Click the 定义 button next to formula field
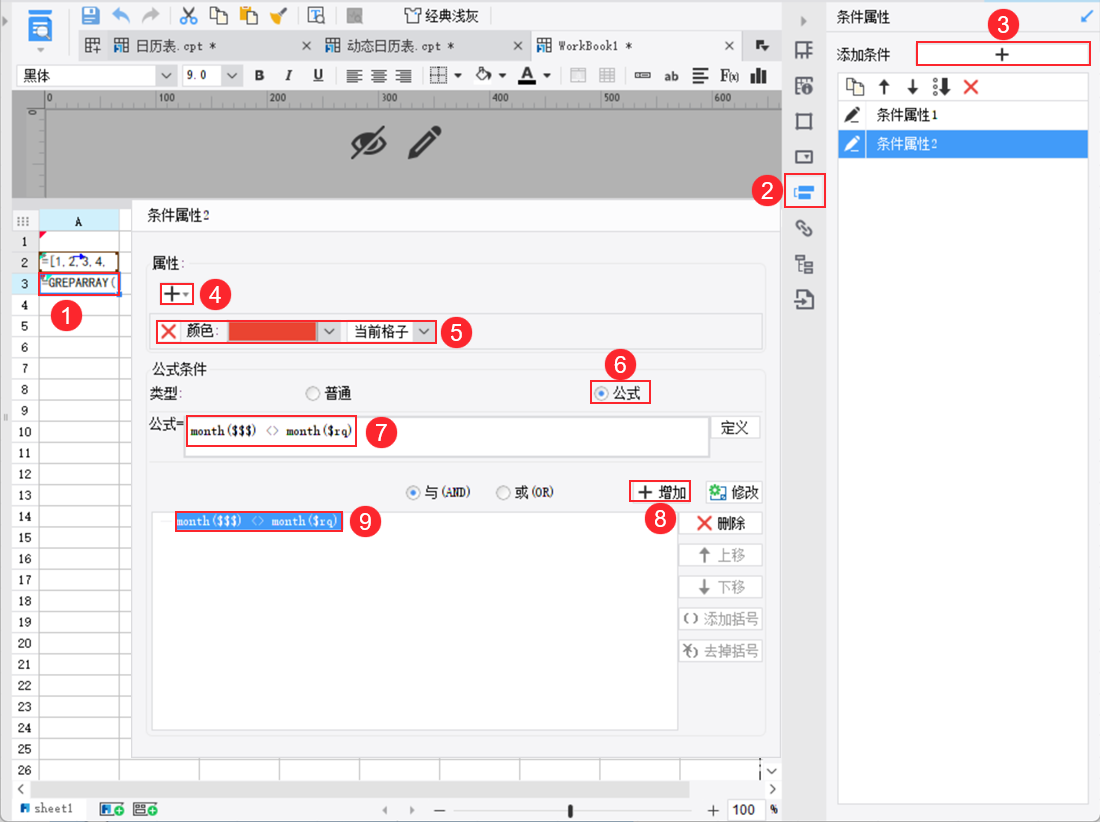This screenshot has height=822, width=1100. (x=736, y=427)
